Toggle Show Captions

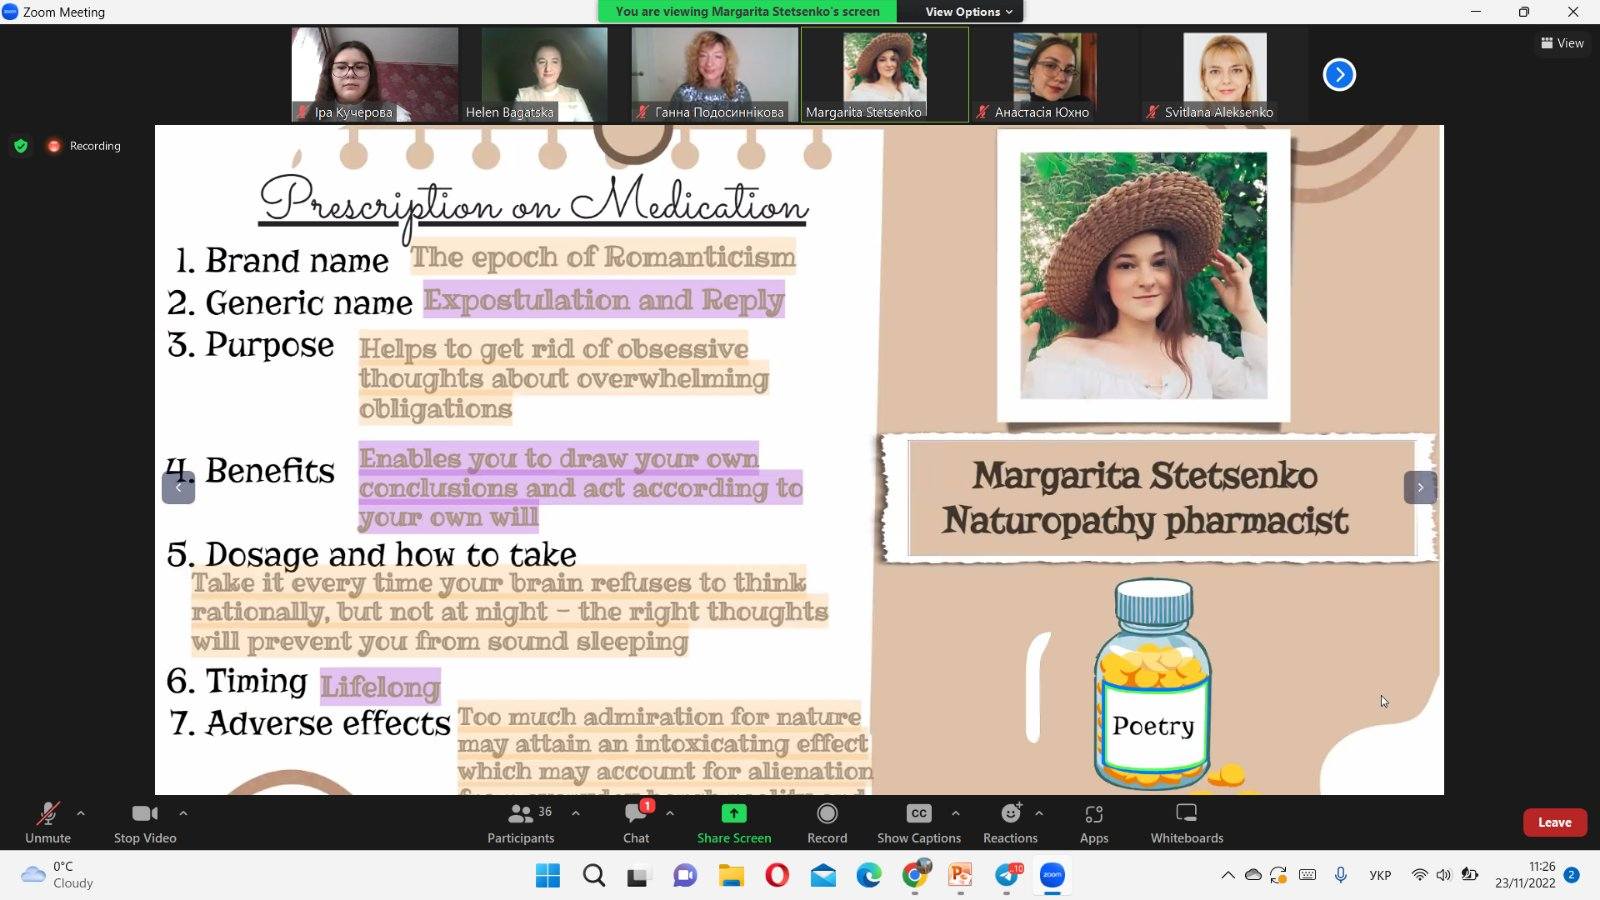(918, 823)
